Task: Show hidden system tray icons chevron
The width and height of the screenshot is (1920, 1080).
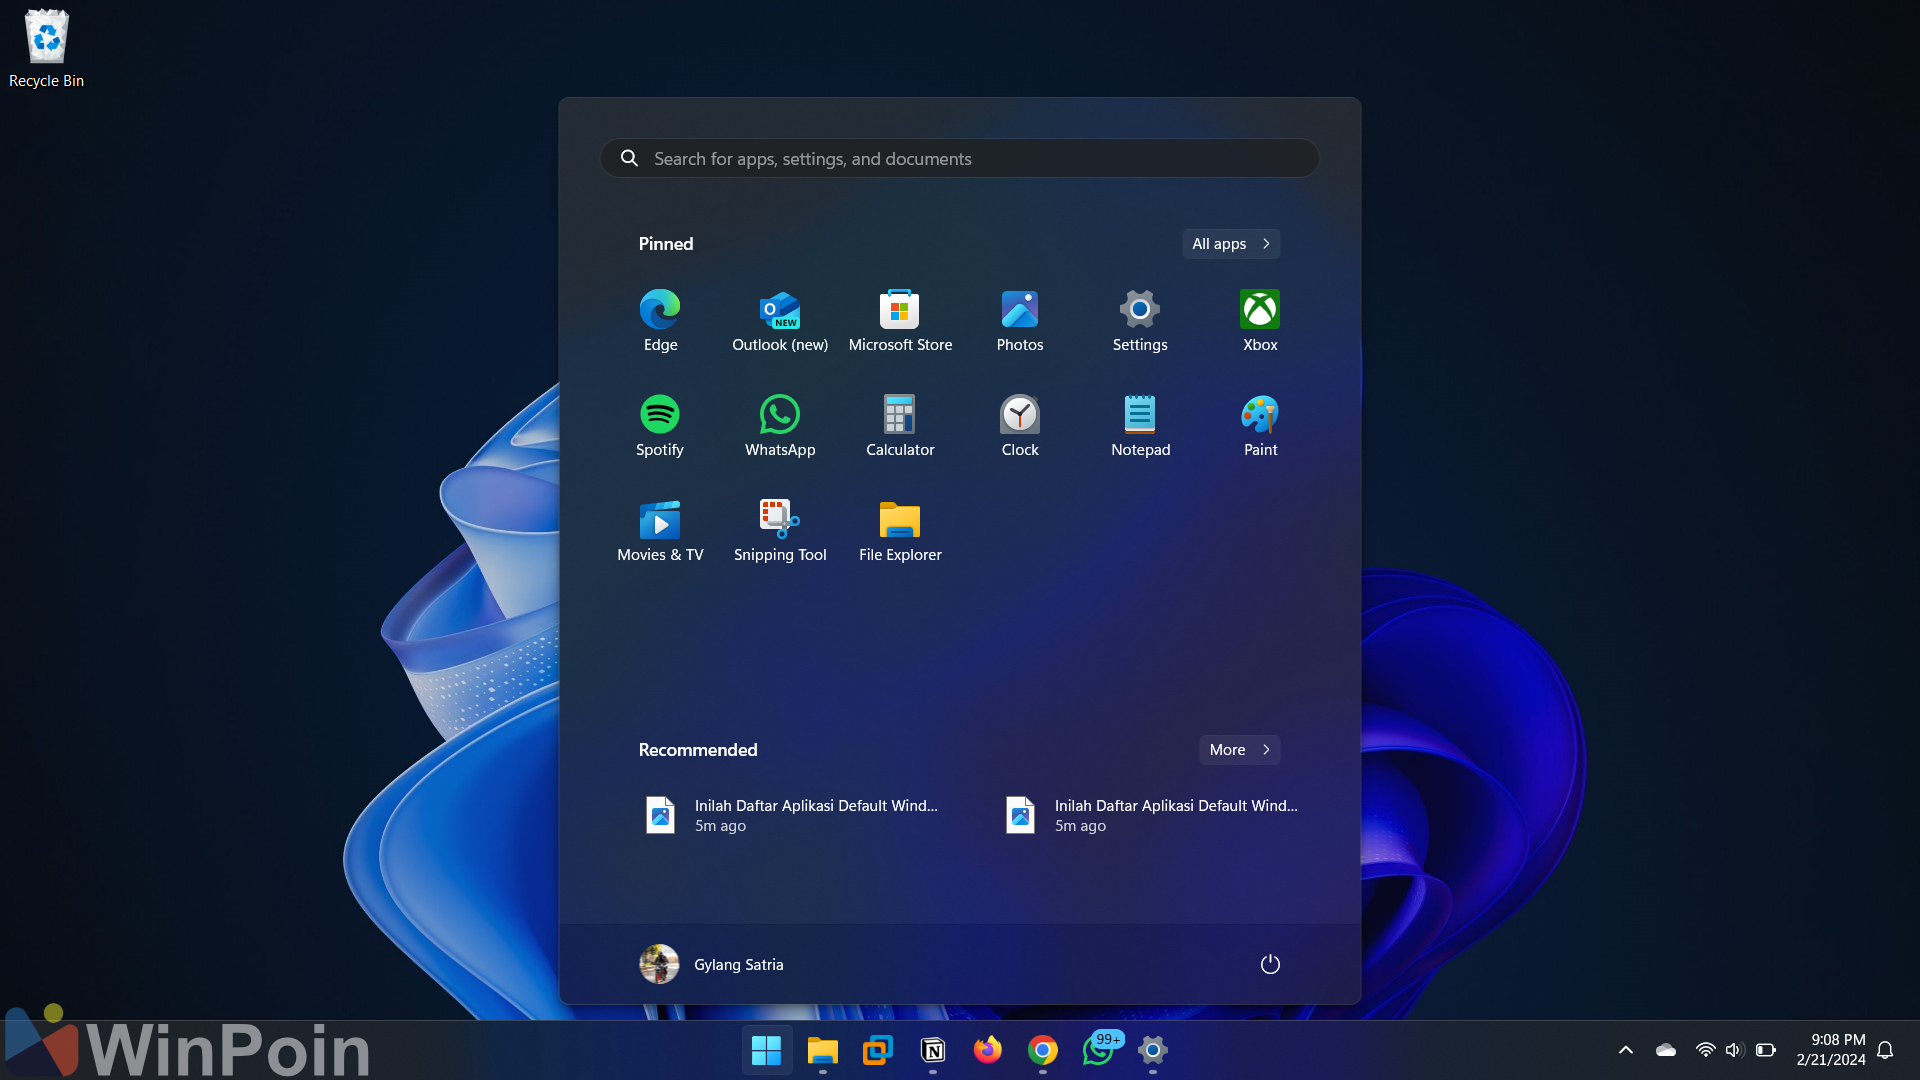Action: click(1626, 1050)
